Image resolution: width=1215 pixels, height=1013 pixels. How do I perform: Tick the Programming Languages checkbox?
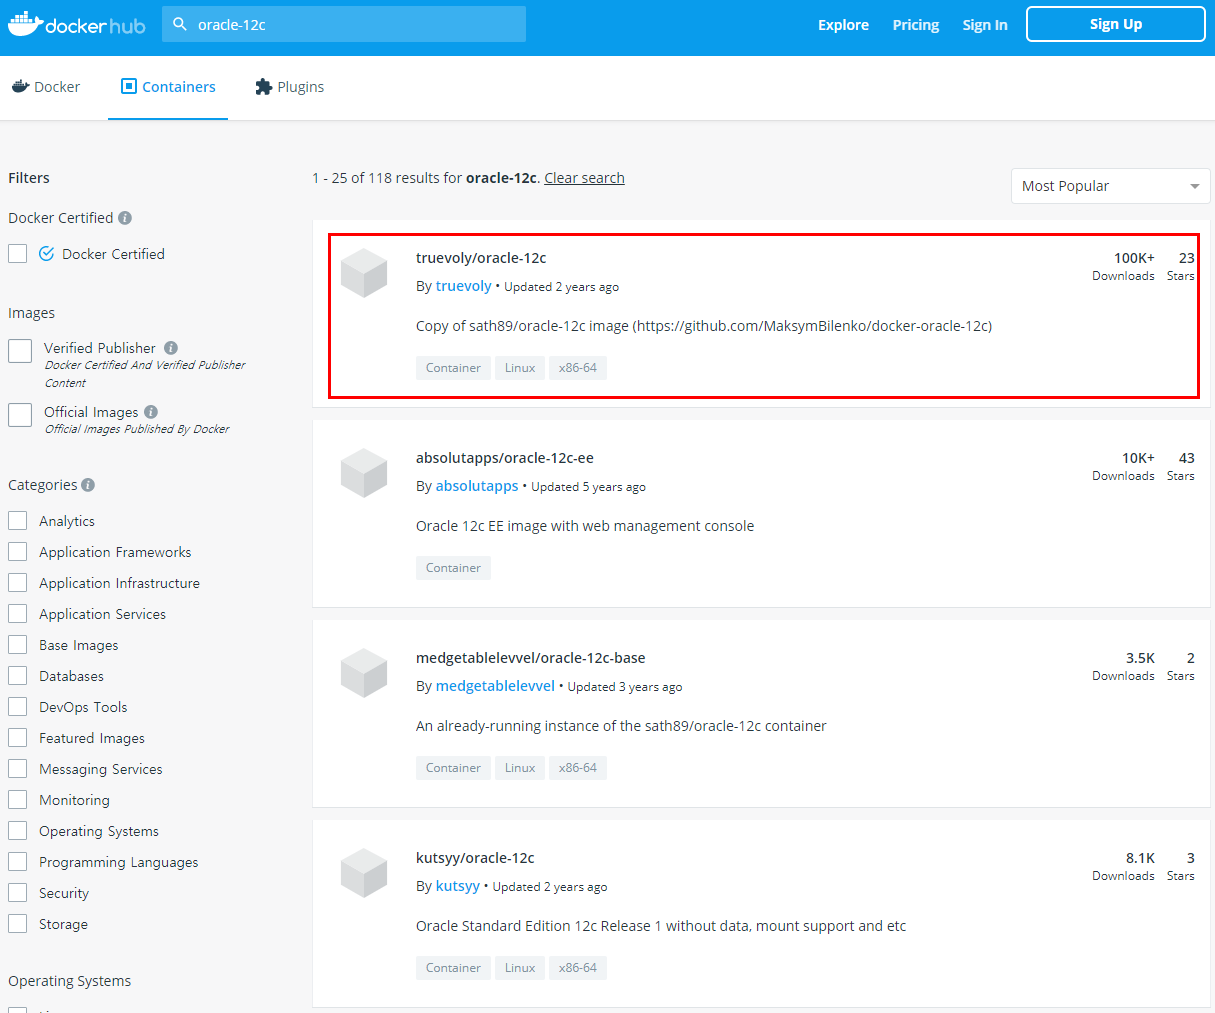17,862
